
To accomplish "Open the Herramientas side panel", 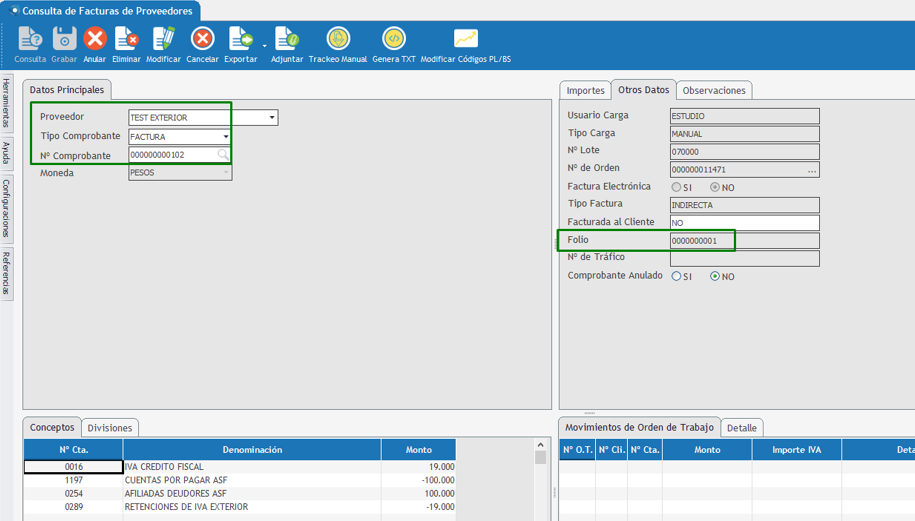I will point(6,103).
